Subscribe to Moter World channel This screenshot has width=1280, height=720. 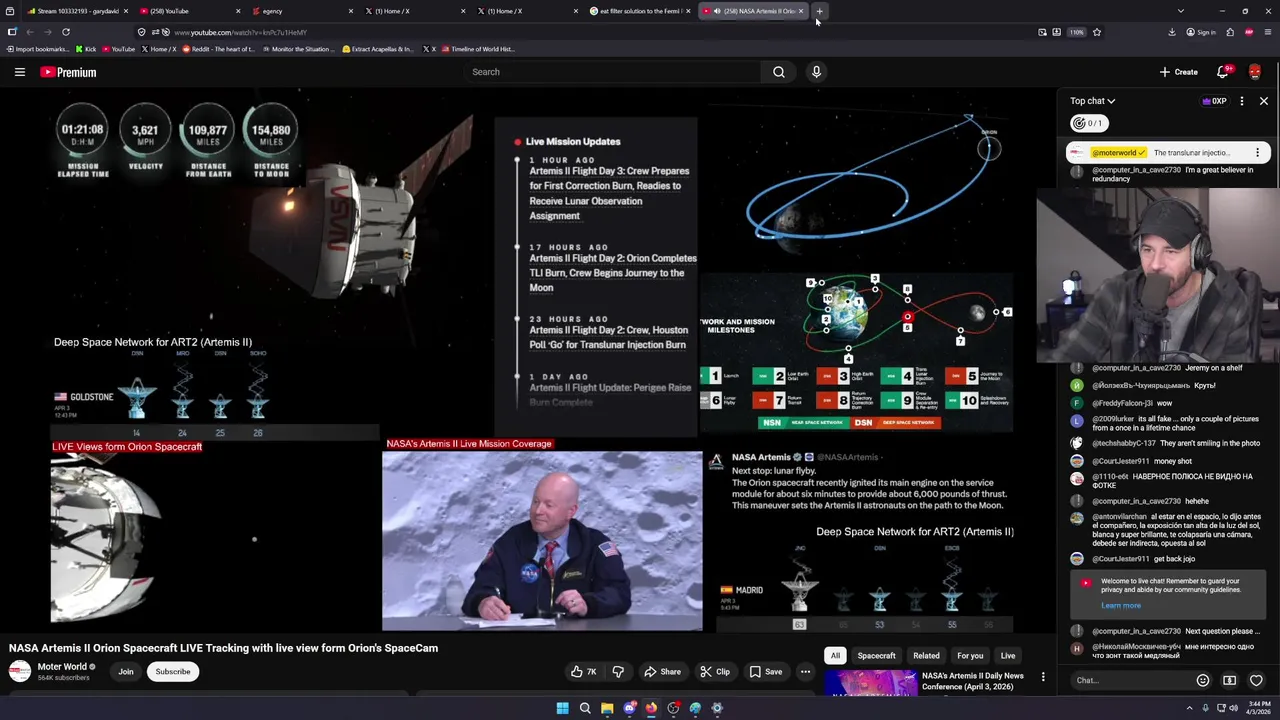click(172, 672)
